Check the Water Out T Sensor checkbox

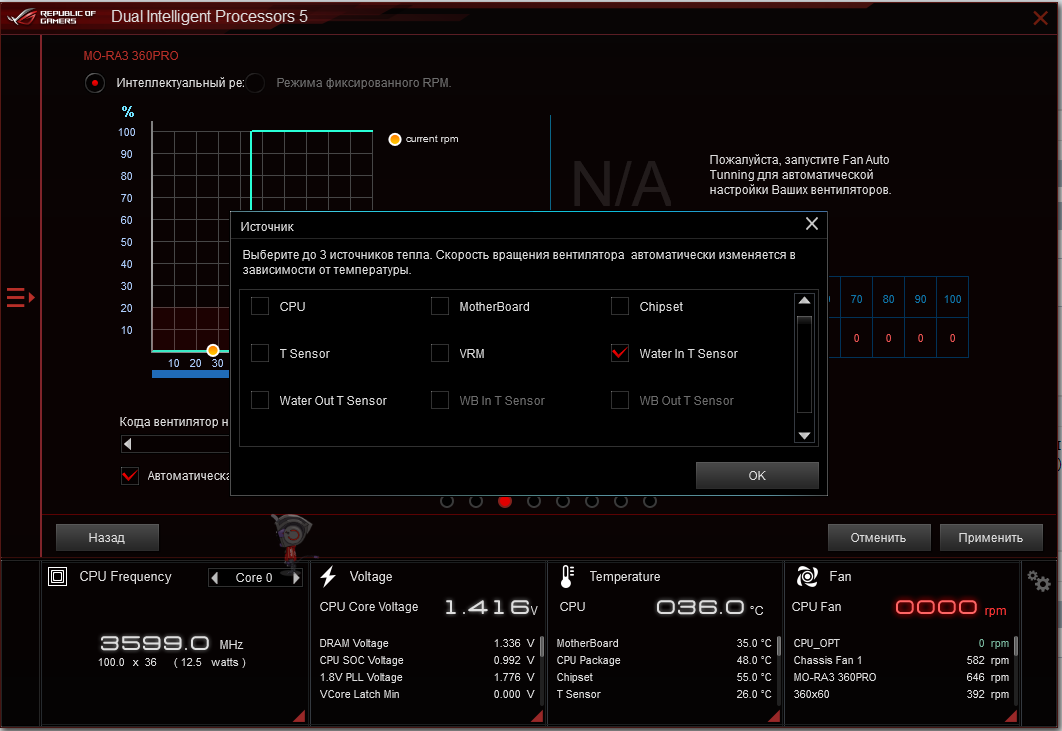[x=260, y=400]
